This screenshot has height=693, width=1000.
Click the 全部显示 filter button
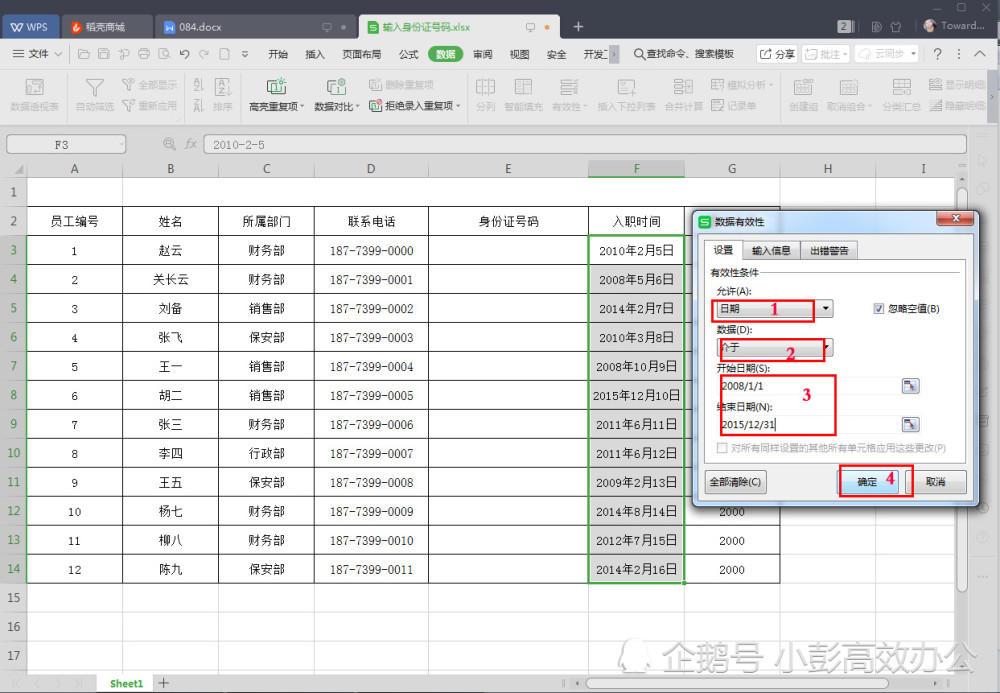click(150, 85)
